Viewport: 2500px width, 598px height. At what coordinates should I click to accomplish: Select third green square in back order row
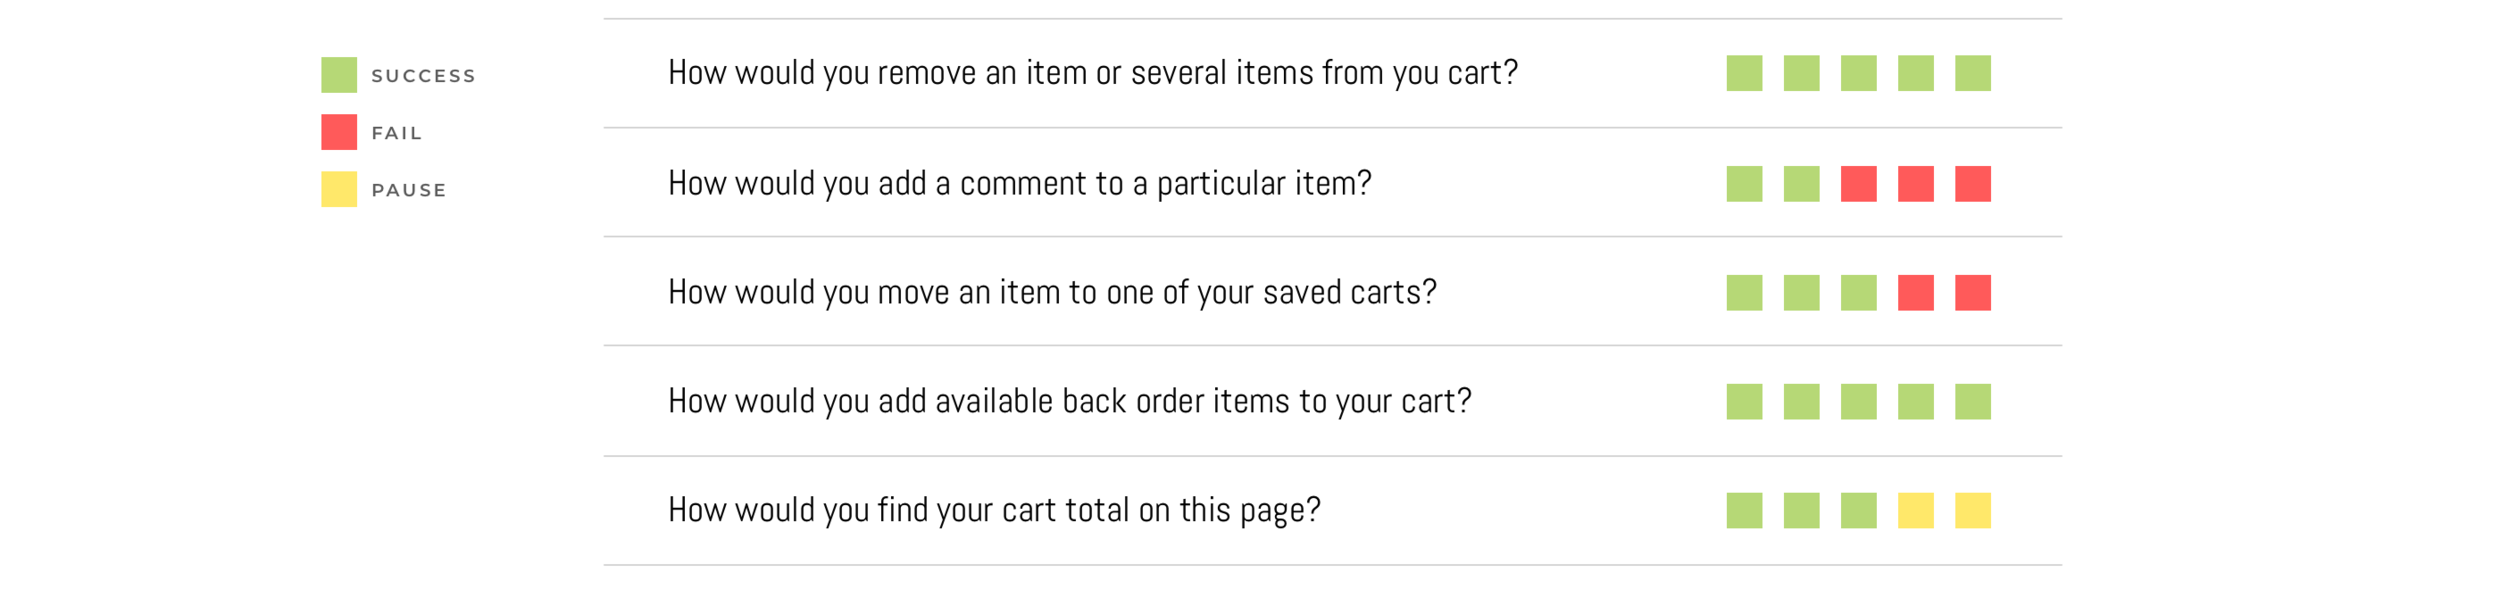pos(1858,402)
